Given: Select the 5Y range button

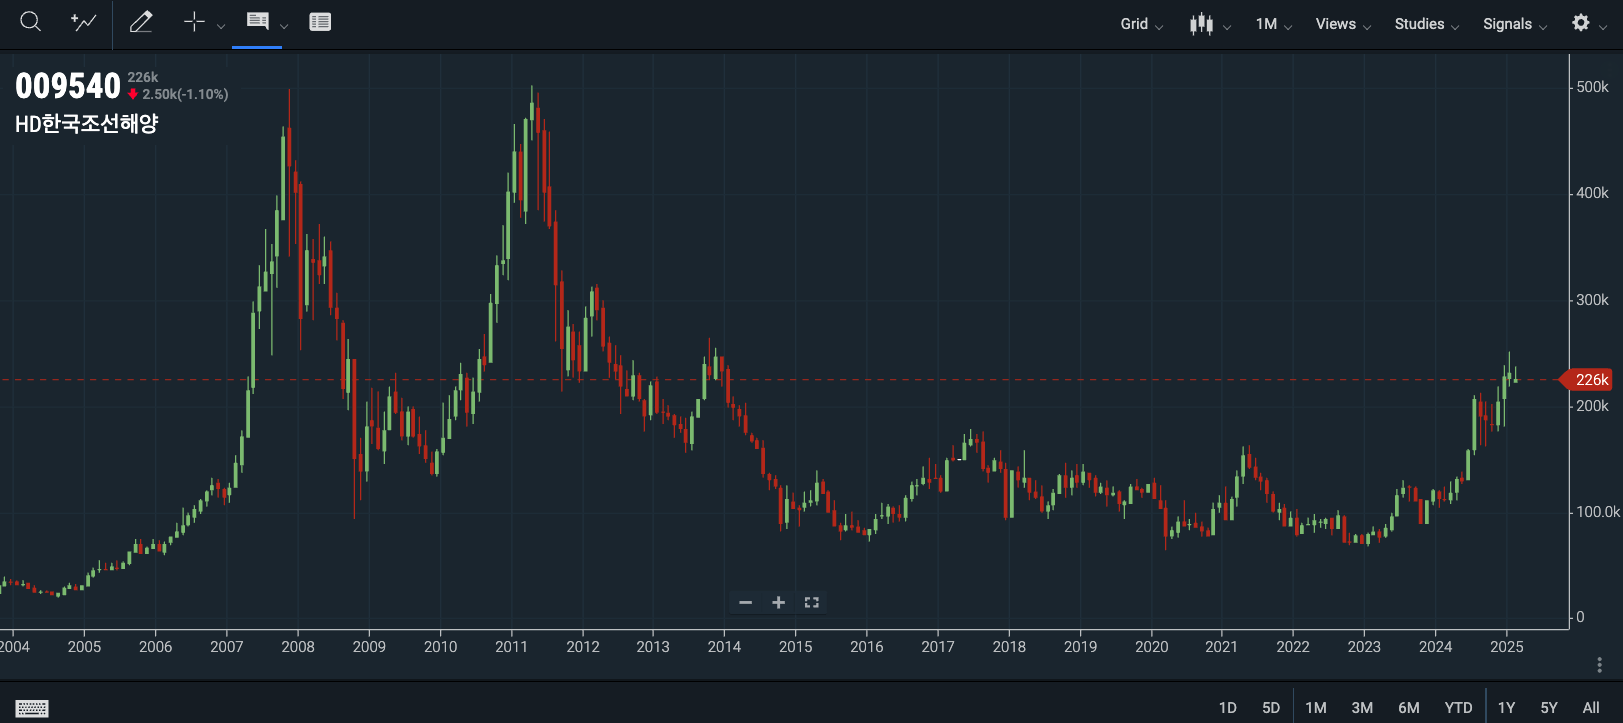Looking at the screenshot, I should (1549, 707).
